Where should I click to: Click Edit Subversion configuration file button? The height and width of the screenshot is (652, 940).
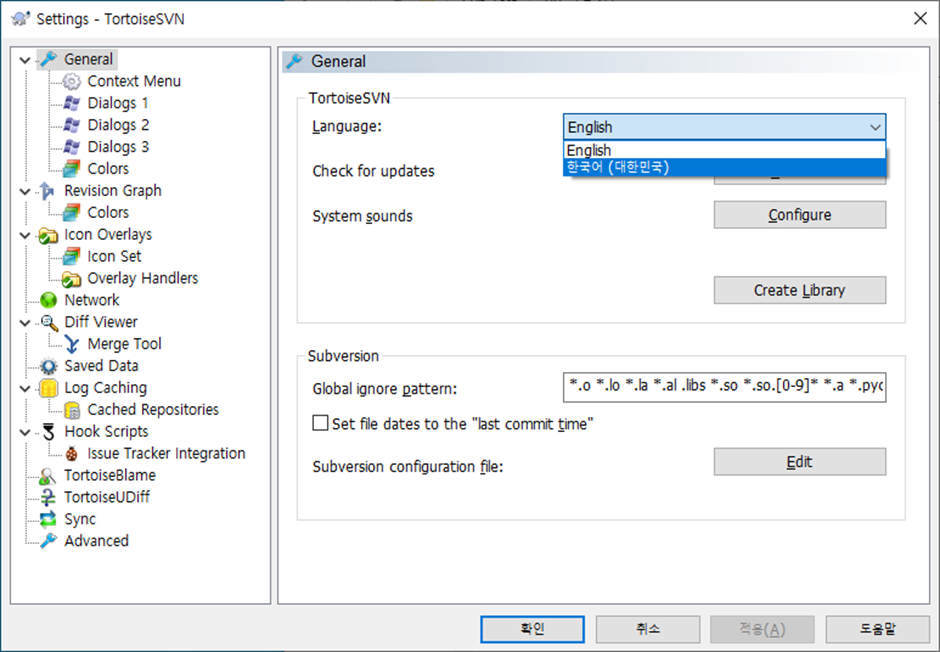[800, 461]
